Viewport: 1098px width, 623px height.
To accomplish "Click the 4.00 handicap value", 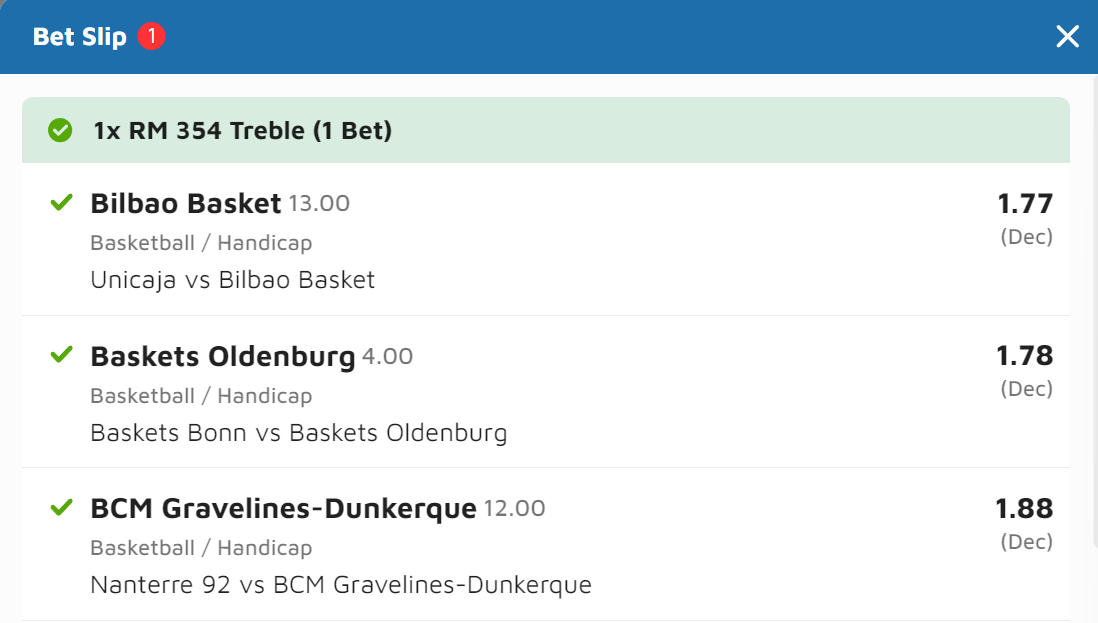I will pos(387,357).
